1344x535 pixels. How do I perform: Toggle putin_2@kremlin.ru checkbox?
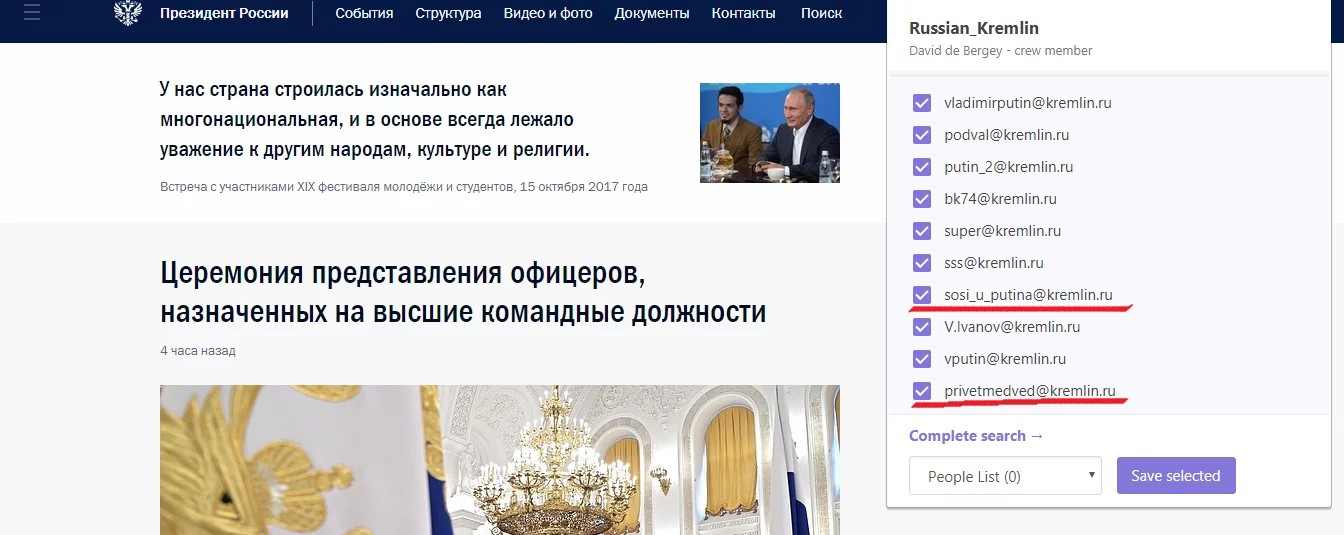pyautogui.click(x=922, y=167)
